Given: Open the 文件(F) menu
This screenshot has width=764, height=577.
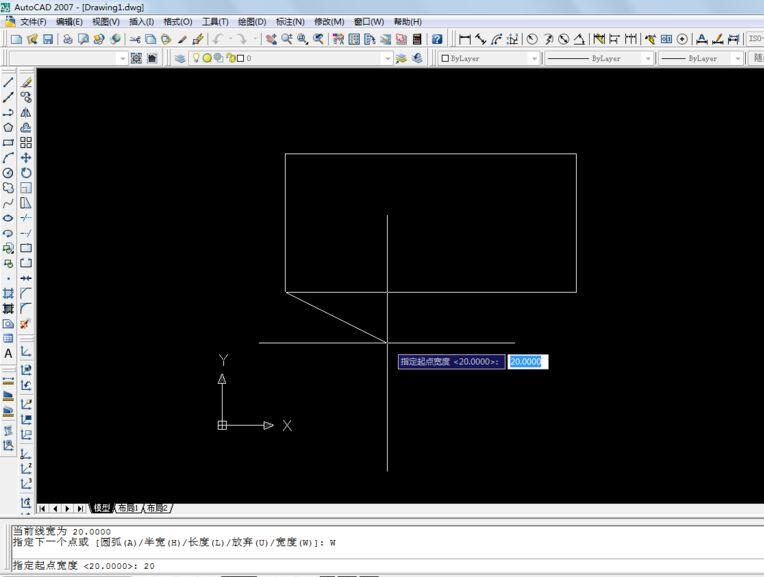Looking at the screenshot, I should pyautogui.click(x=33, y=22).
